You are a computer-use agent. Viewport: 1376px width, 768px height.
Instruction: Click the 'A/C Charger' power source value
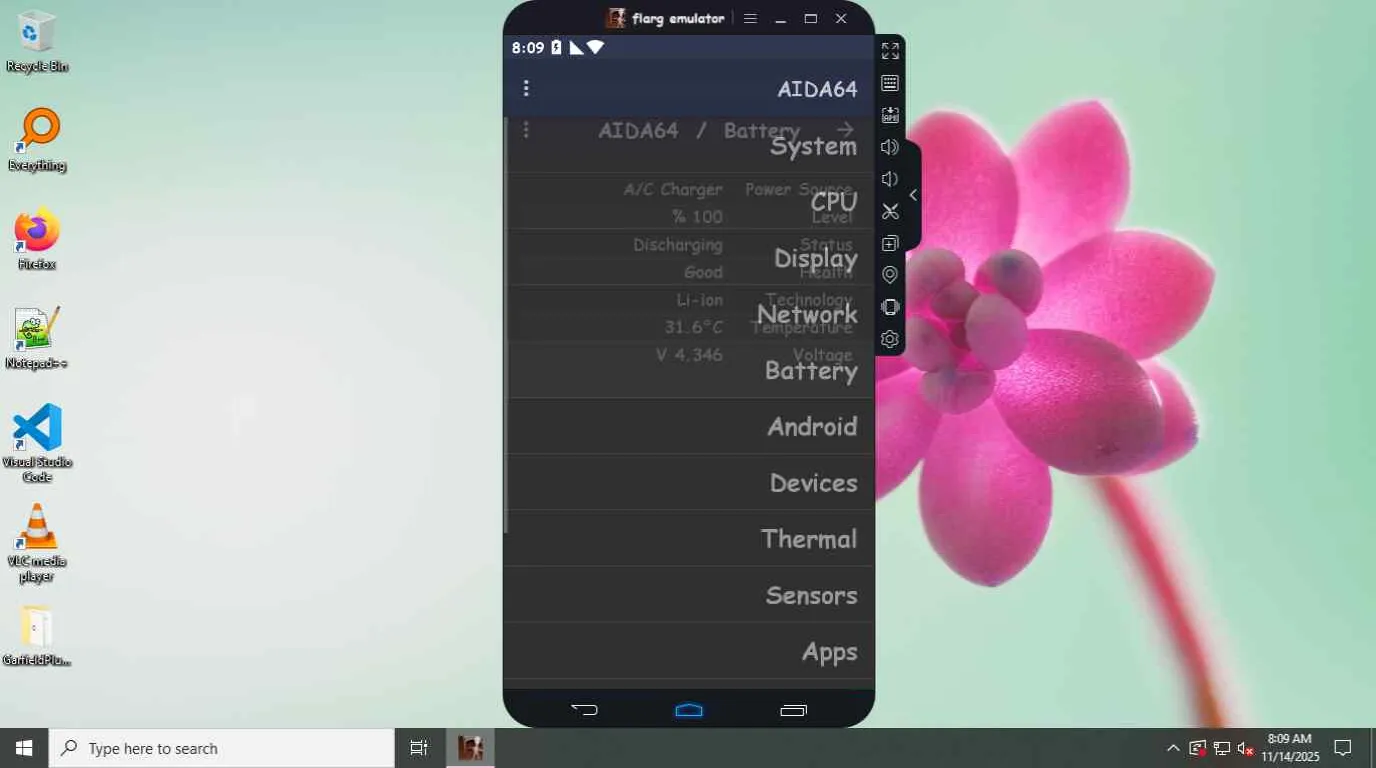pyautogui.click(x=673, y=189)
